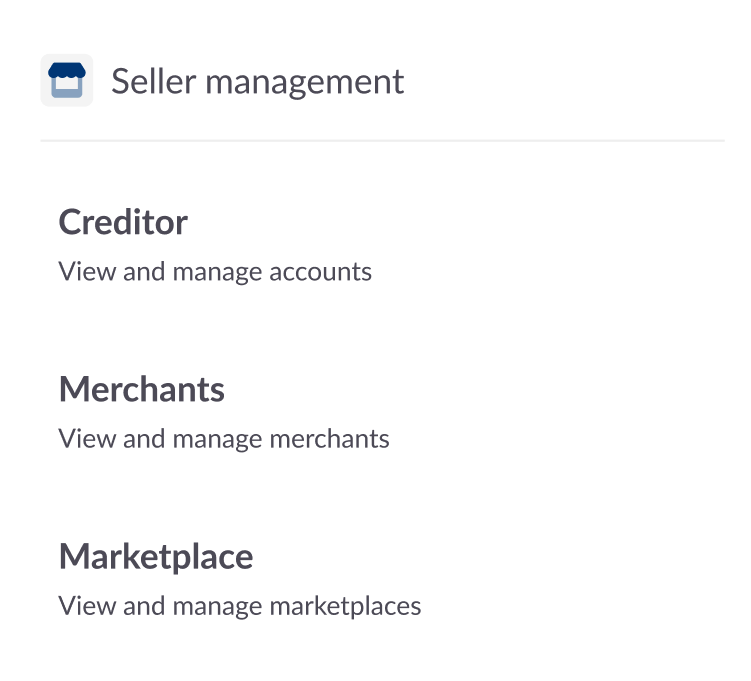Screen dimensions: 751x681
Task: Open the Merchants section
Action: tap(142, 389)
